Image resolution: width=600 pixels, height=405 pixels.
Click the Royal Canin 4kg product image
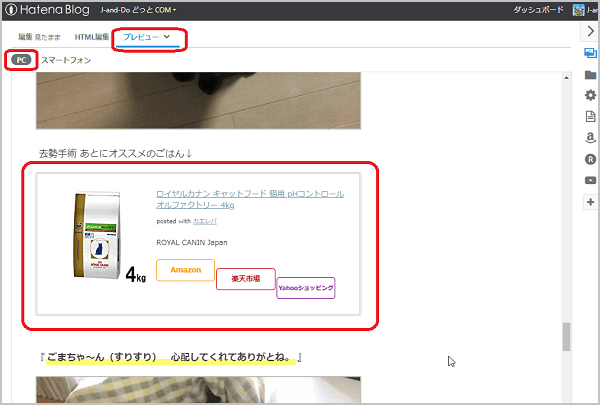(x=109, y=237)
